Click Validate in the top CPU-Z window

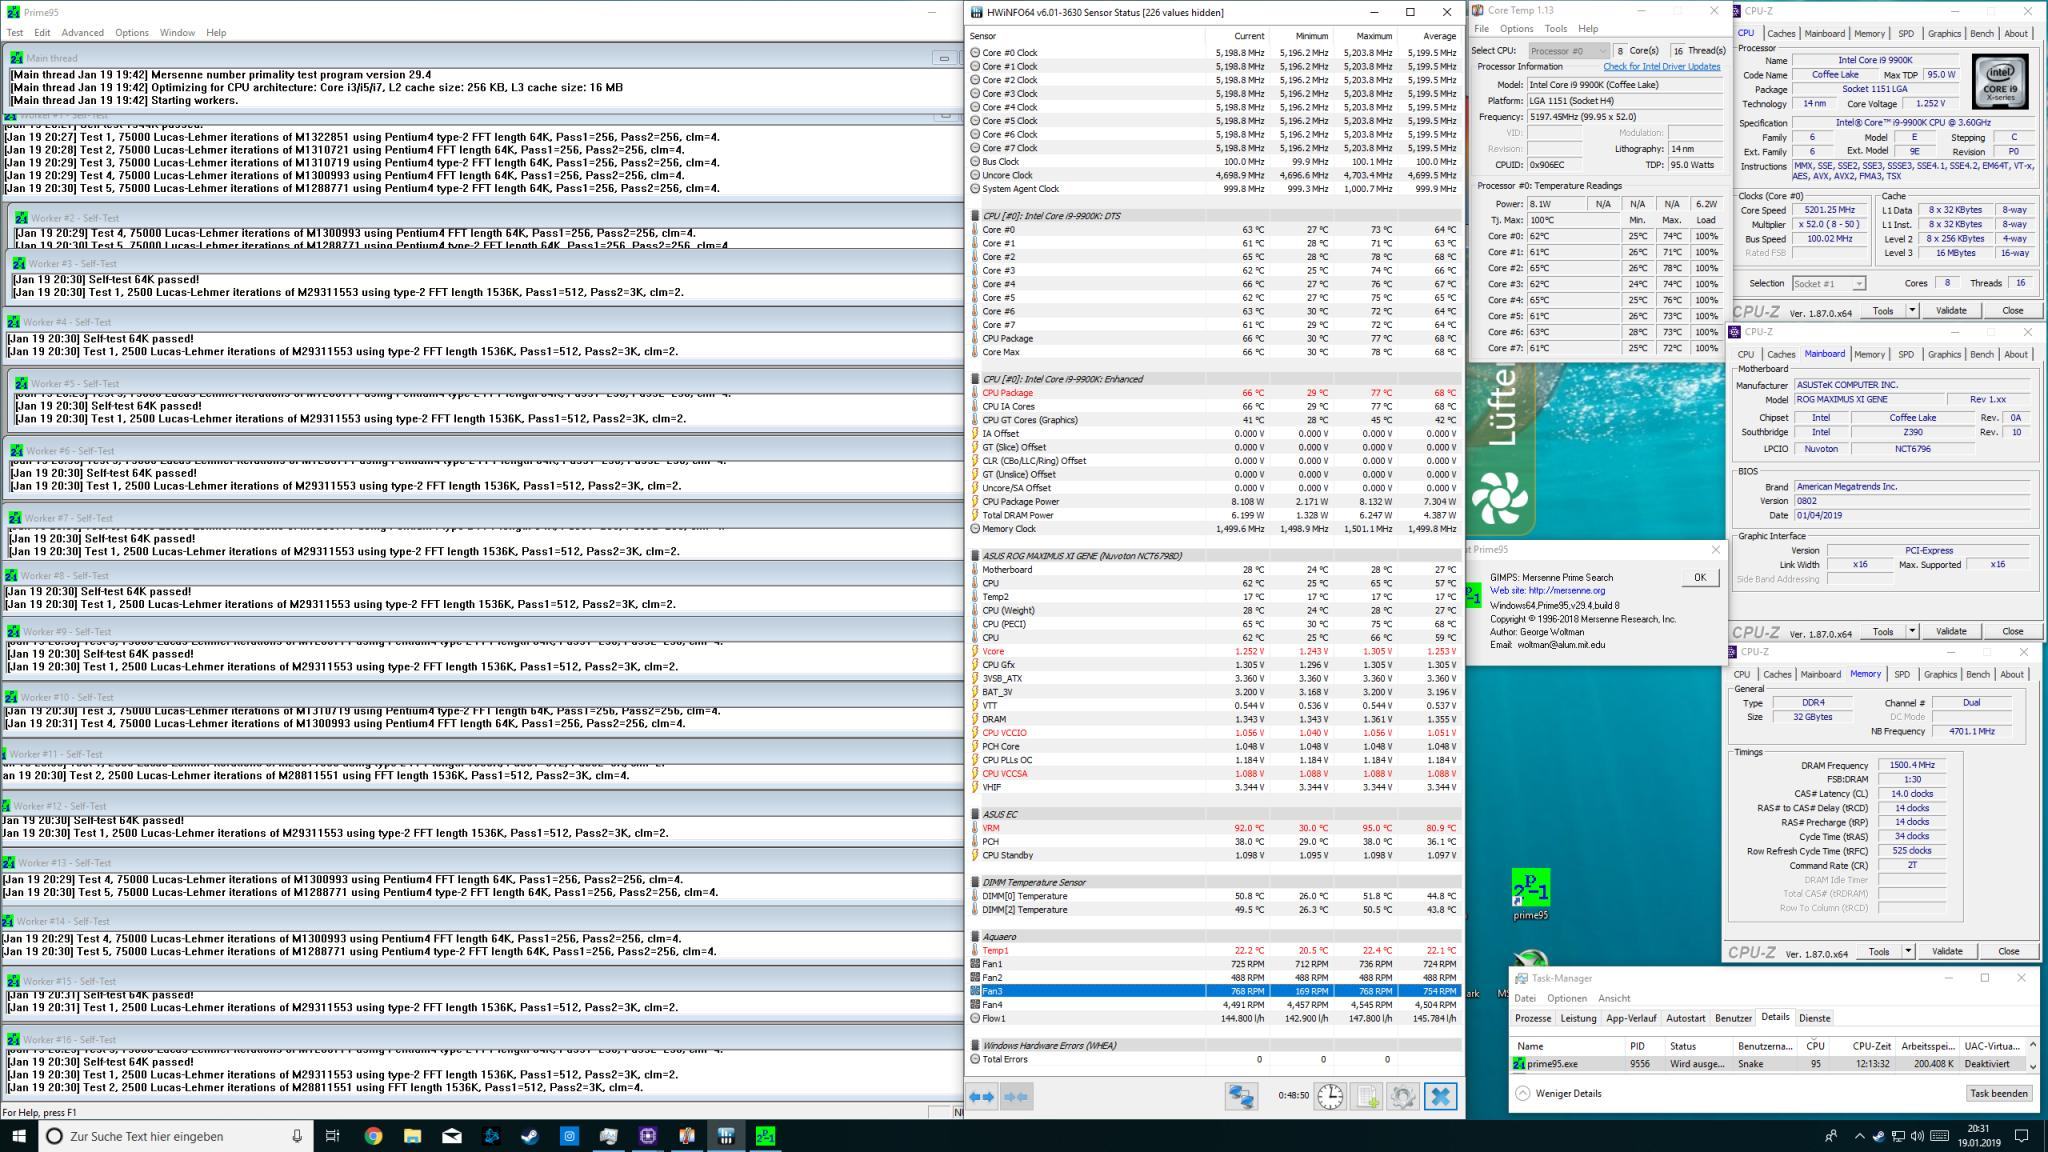coord(1951,310)
